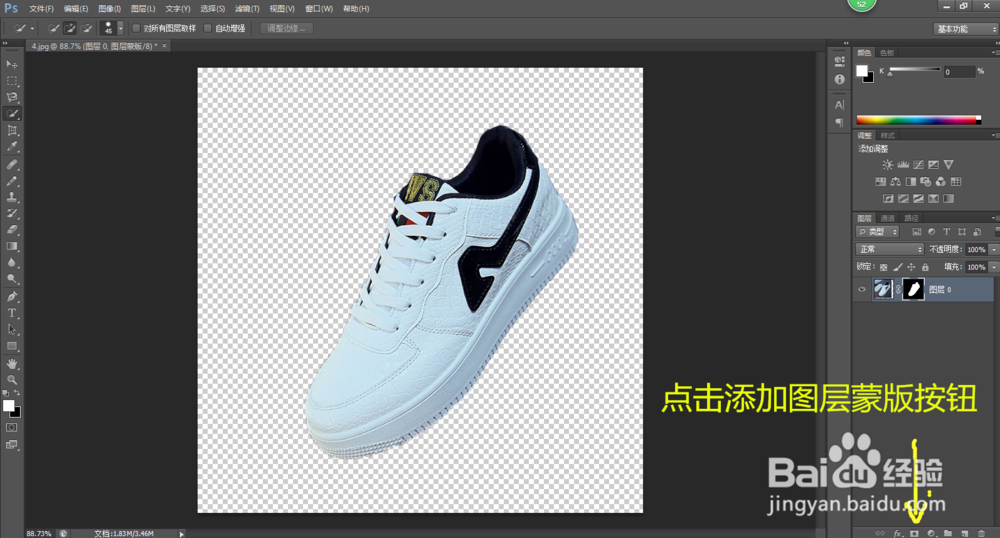The width and height of the screenshot is (1000, 538).
Task: Switch to the 样式 tab
Action: [888, 135]
